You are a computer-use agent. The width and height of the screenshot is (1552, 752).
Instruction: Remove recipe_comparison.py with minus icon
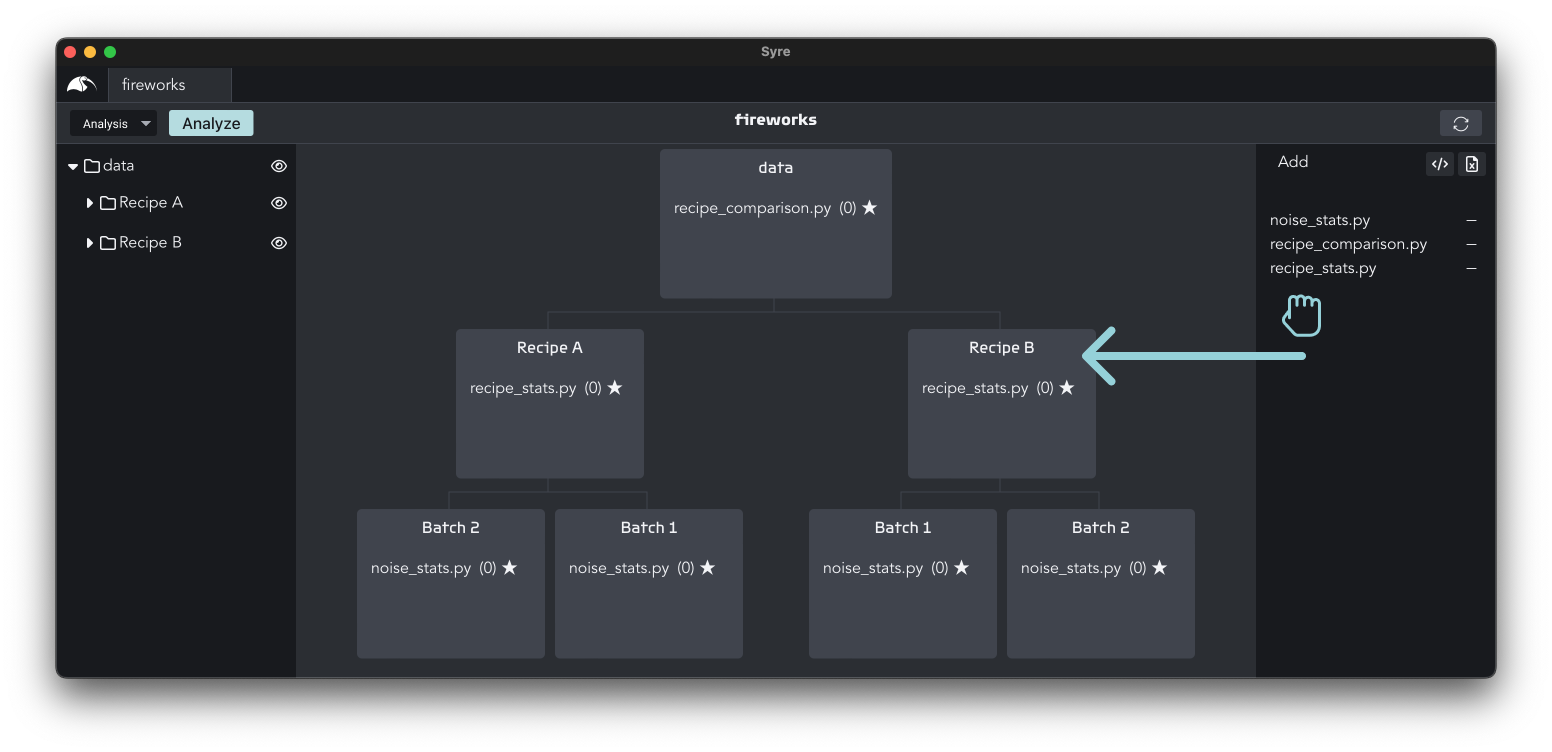pos(1471,244)
